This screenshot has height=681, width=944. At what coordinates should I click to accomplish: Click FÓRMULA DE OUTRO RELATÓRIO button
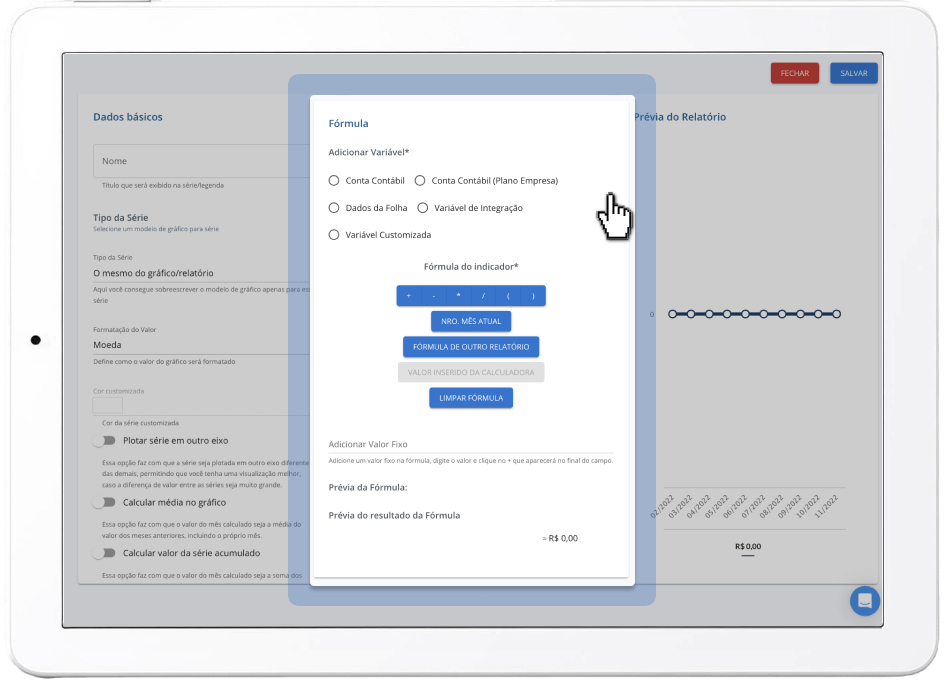(471, 347)
